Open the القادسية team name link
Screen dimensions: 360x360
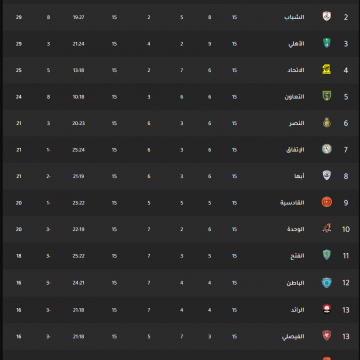tap(292, 203)
